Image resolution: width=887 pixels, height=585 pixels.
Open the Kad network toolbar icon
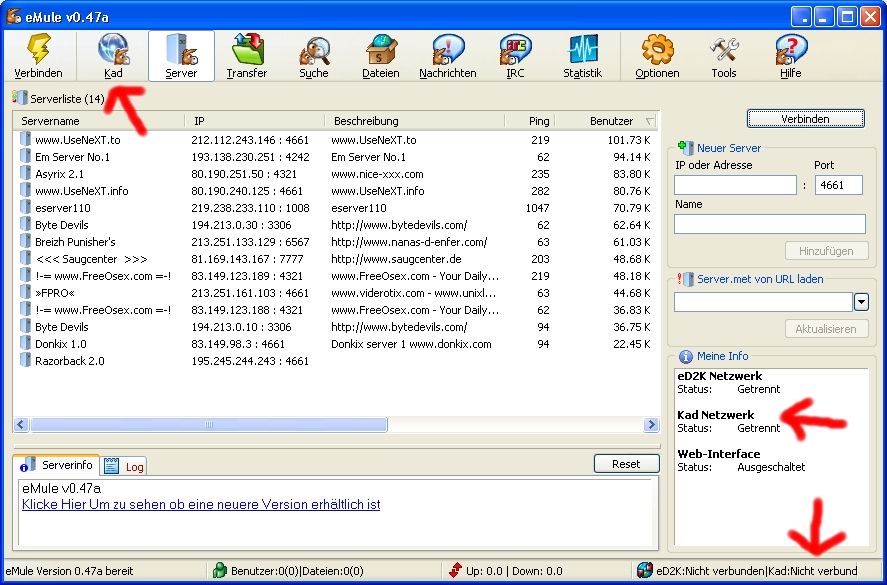click(x=113, y=49)
